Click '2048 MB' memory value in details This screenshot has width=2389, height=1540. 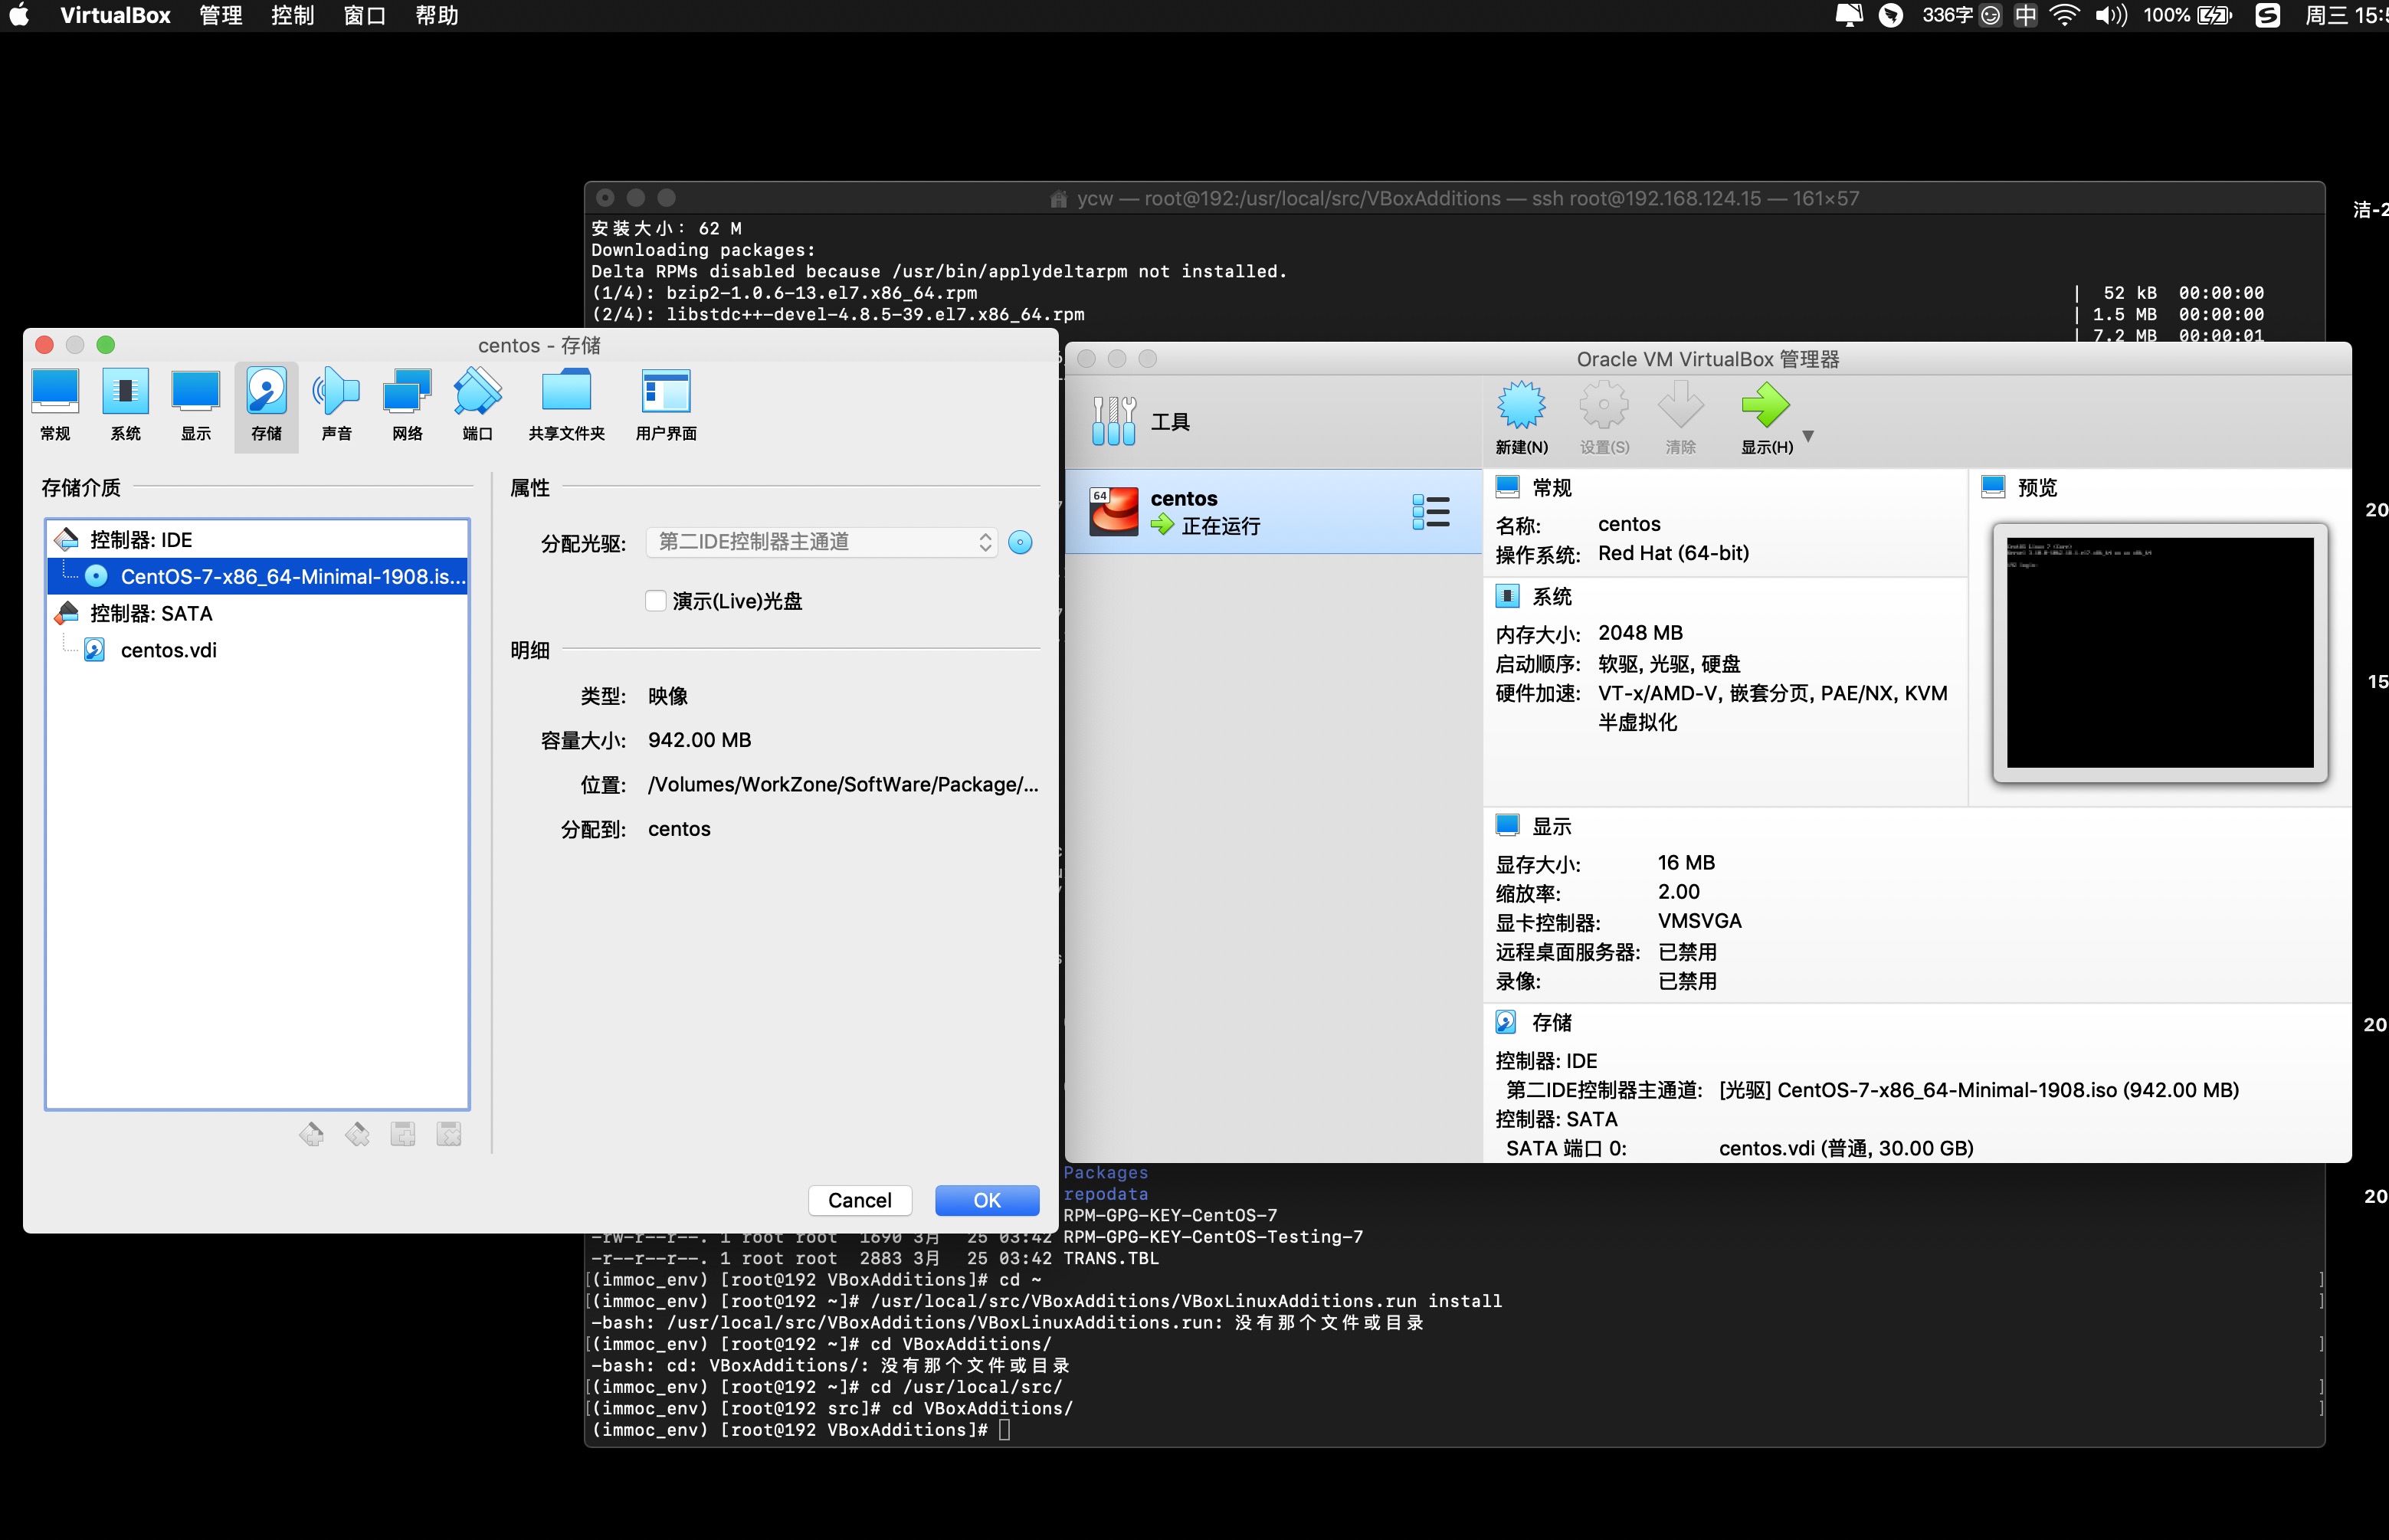1640,633
